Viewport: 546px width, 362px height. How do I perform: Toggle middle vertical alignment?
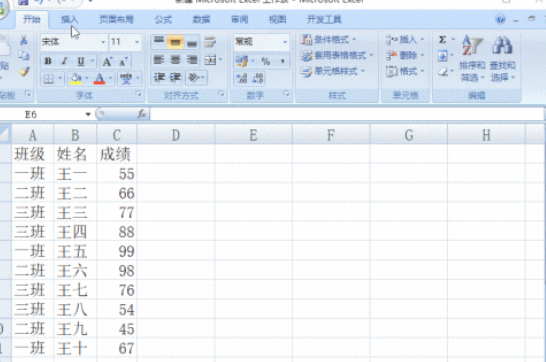(176, 42)
